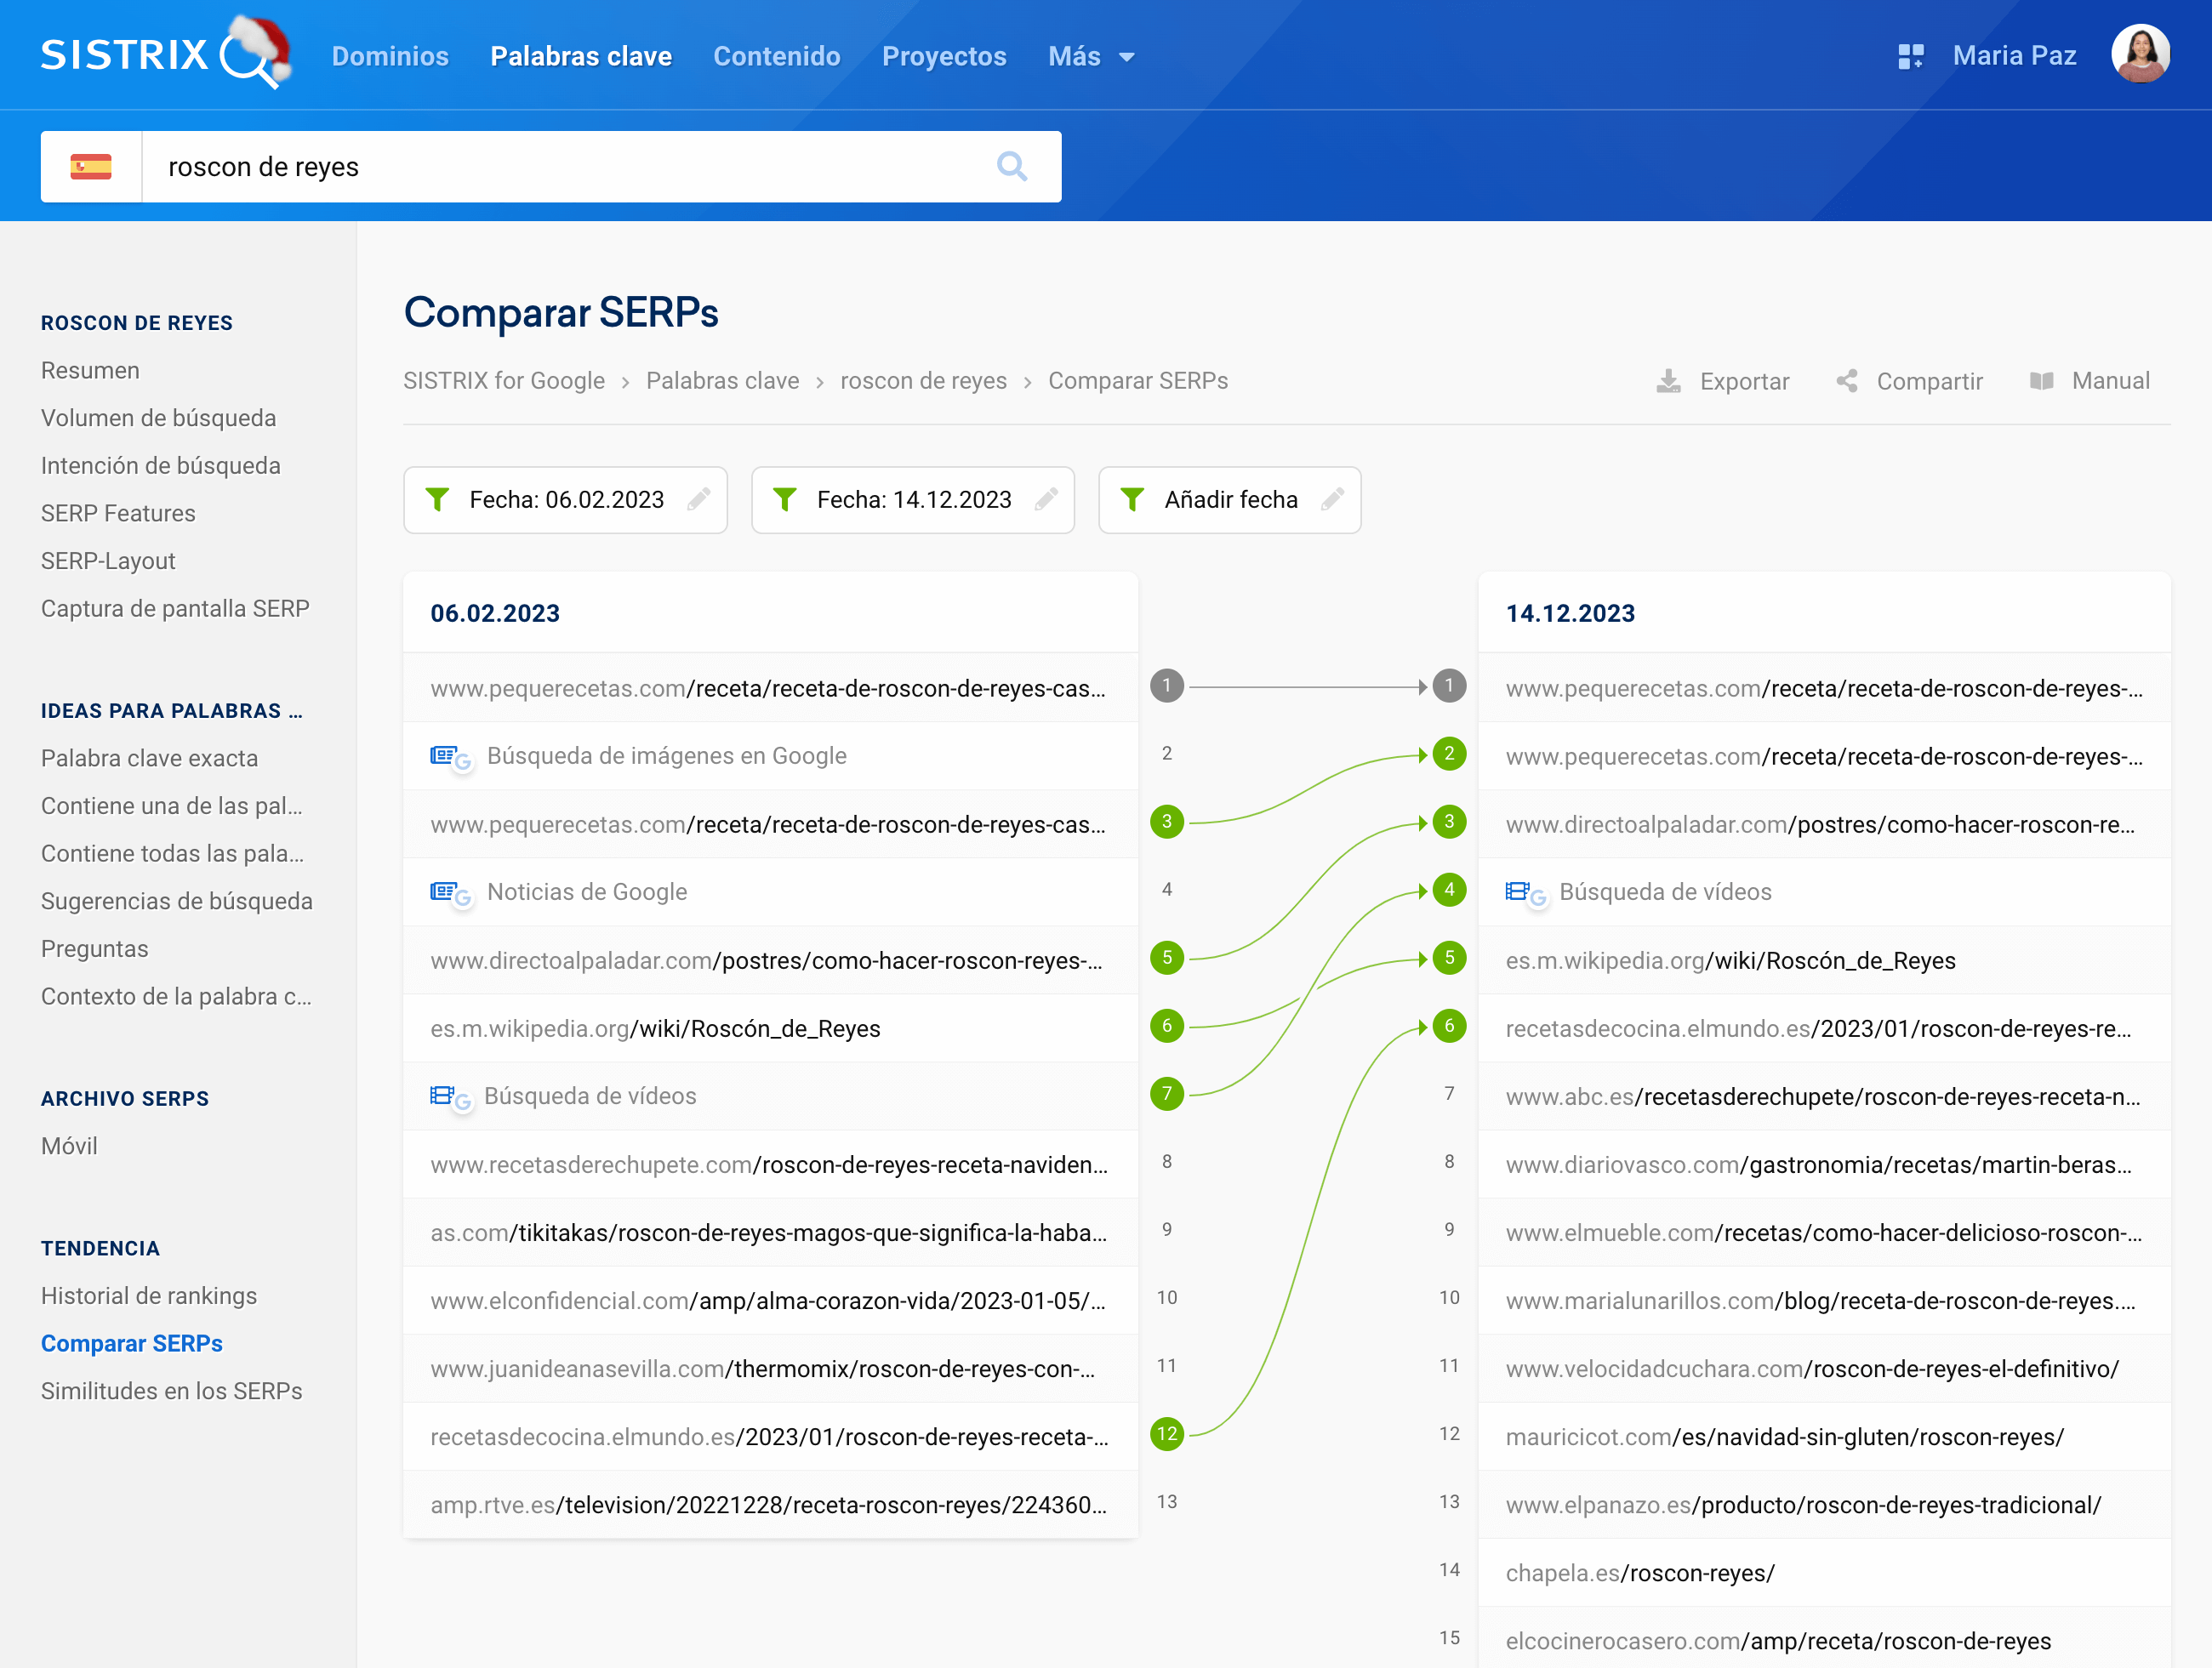
Task: Click green position 12 marker in left column
Action: point(1166,1433)
